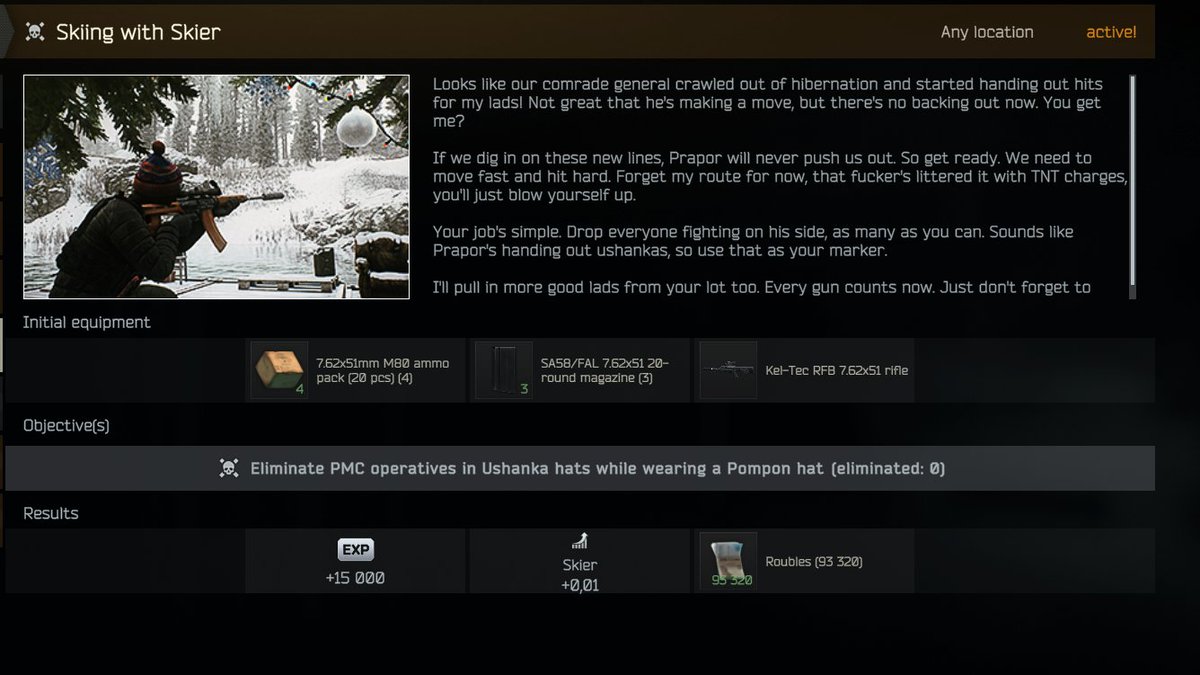
Task: Click the '+15 000' experience value
Action: 355,578
